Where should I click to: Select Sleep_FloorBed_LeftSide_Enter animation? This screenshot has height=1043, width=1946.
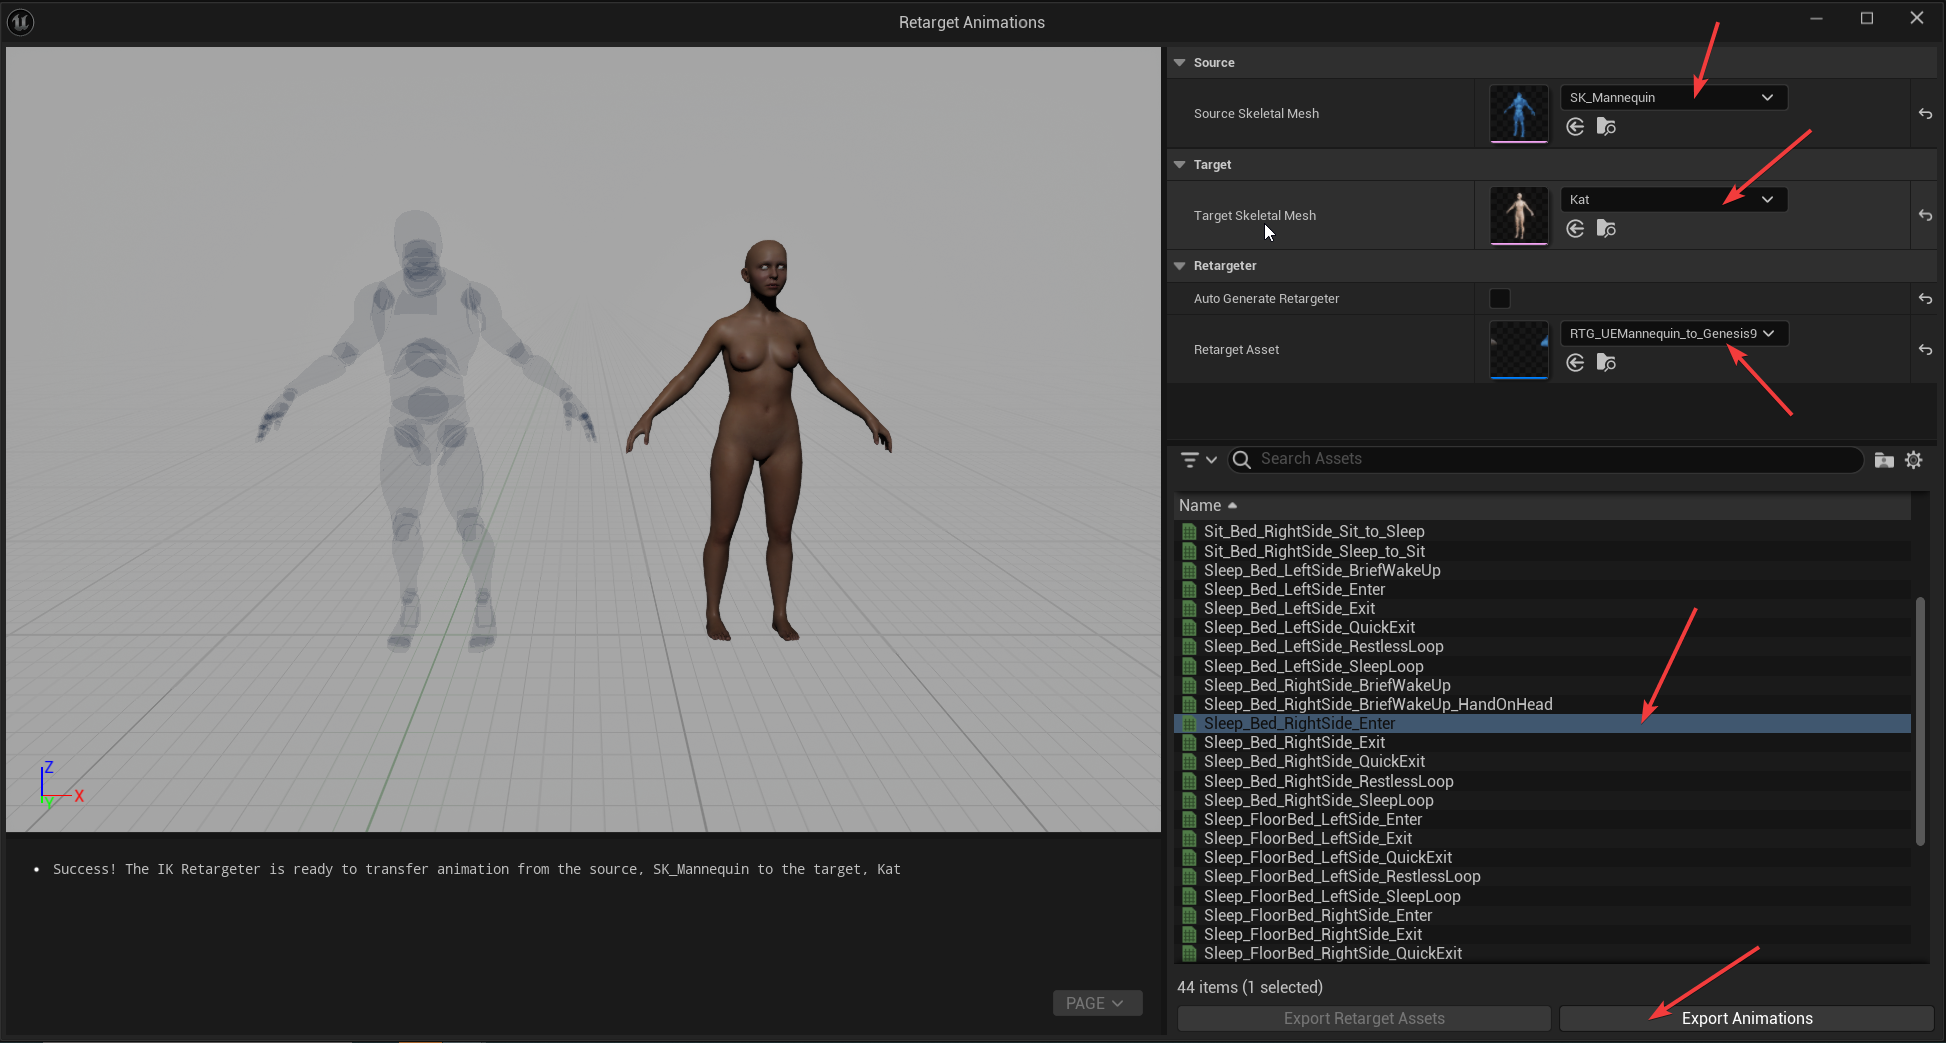pyautogui.click(x=1542, y=819)
